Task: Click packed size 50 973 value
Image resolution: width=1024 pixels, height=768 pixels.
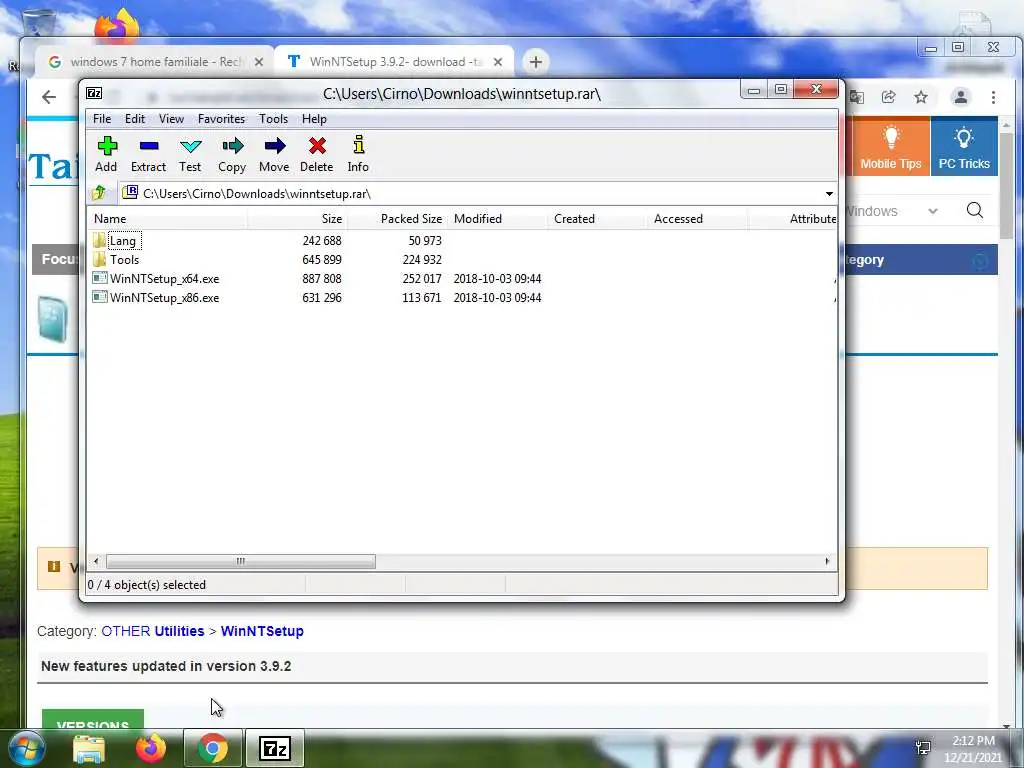Action: 424,240
